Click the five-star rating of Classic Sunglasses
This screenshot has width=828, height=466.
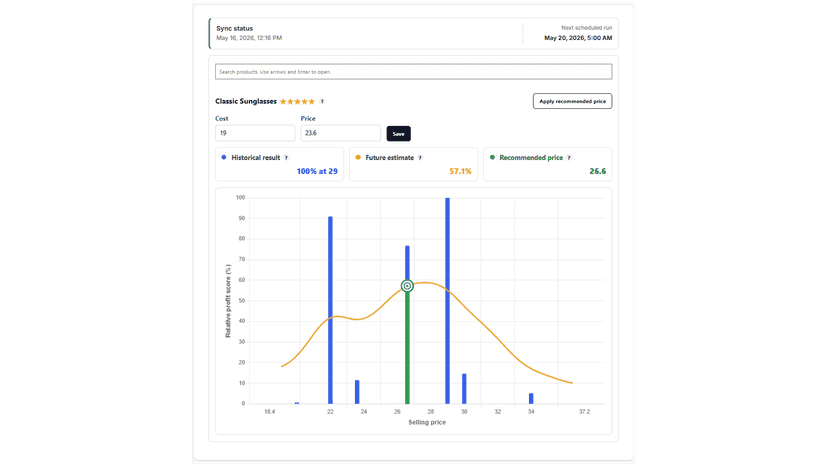click(x=297, y=101)
